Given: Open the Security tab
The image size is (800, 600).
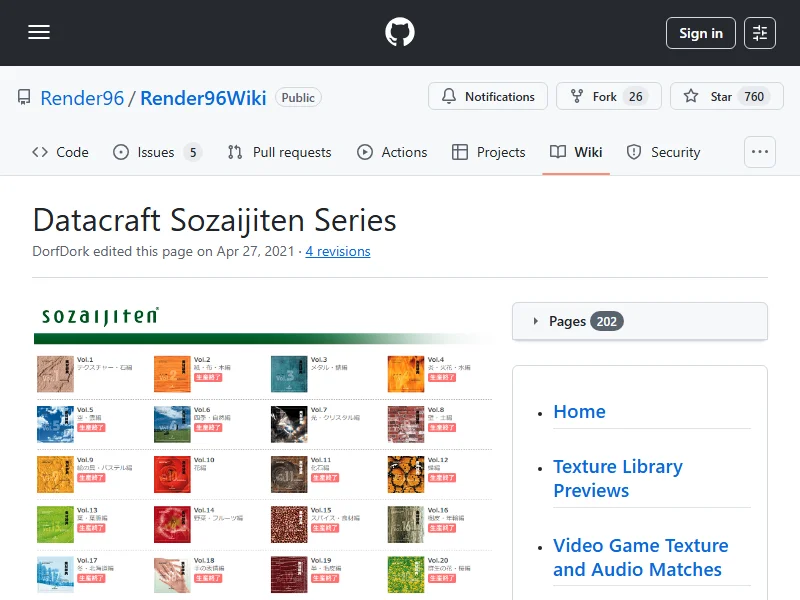Looking at the screenshot, I should tap(663, 152).
